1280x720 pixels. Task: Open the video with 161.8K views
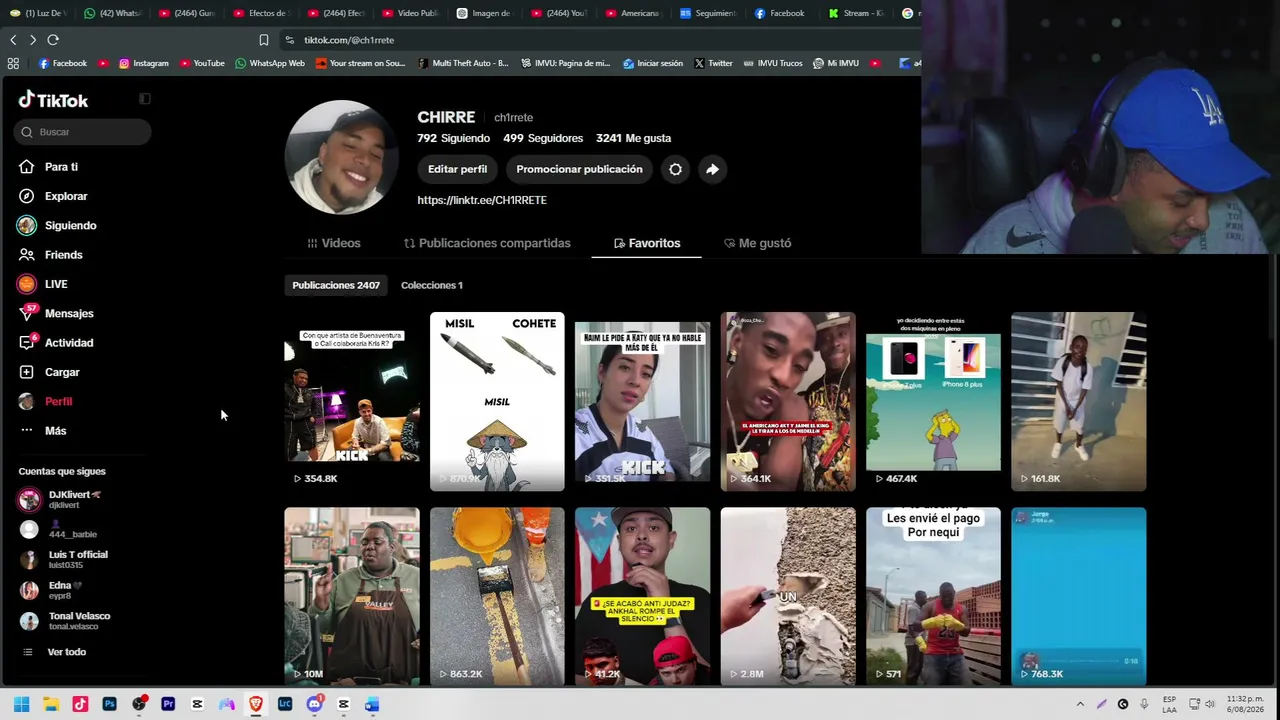tap(1079, 401)
